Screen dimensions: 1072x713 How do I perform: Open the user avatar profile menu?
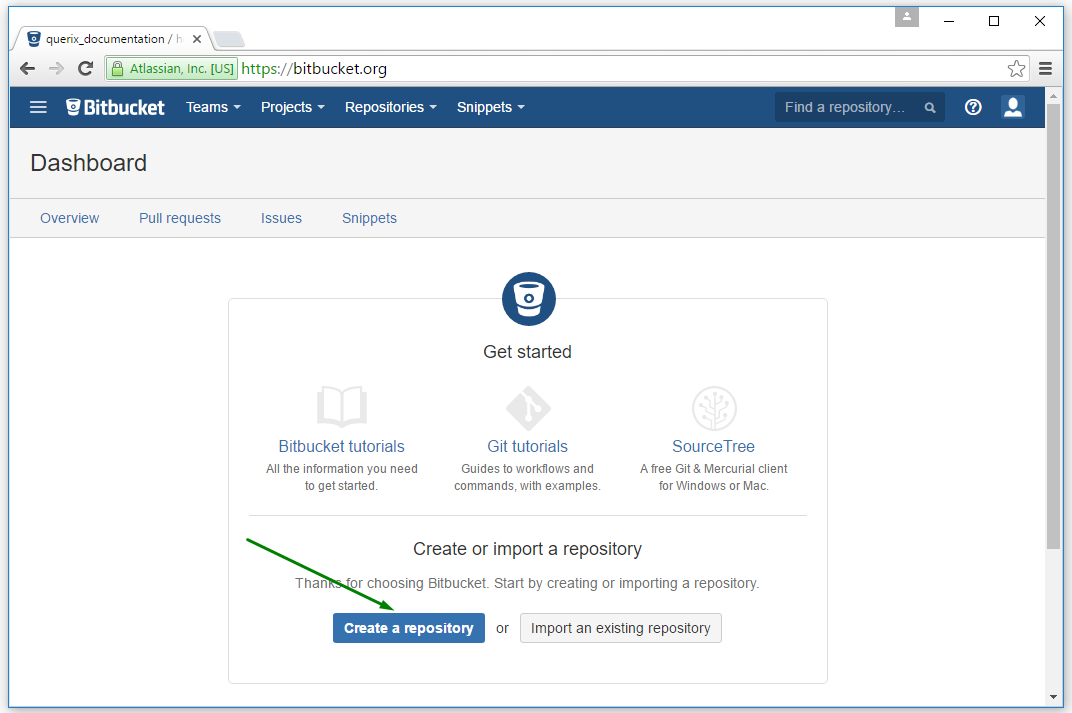[x=1013, y=107]
